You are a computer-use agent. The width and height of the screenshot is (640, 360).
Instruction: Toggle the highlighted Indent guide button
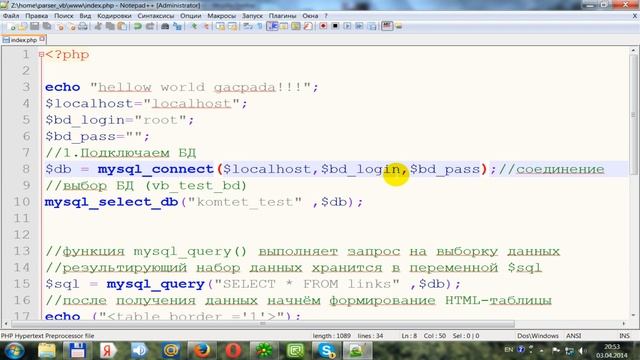pos(272,27)
